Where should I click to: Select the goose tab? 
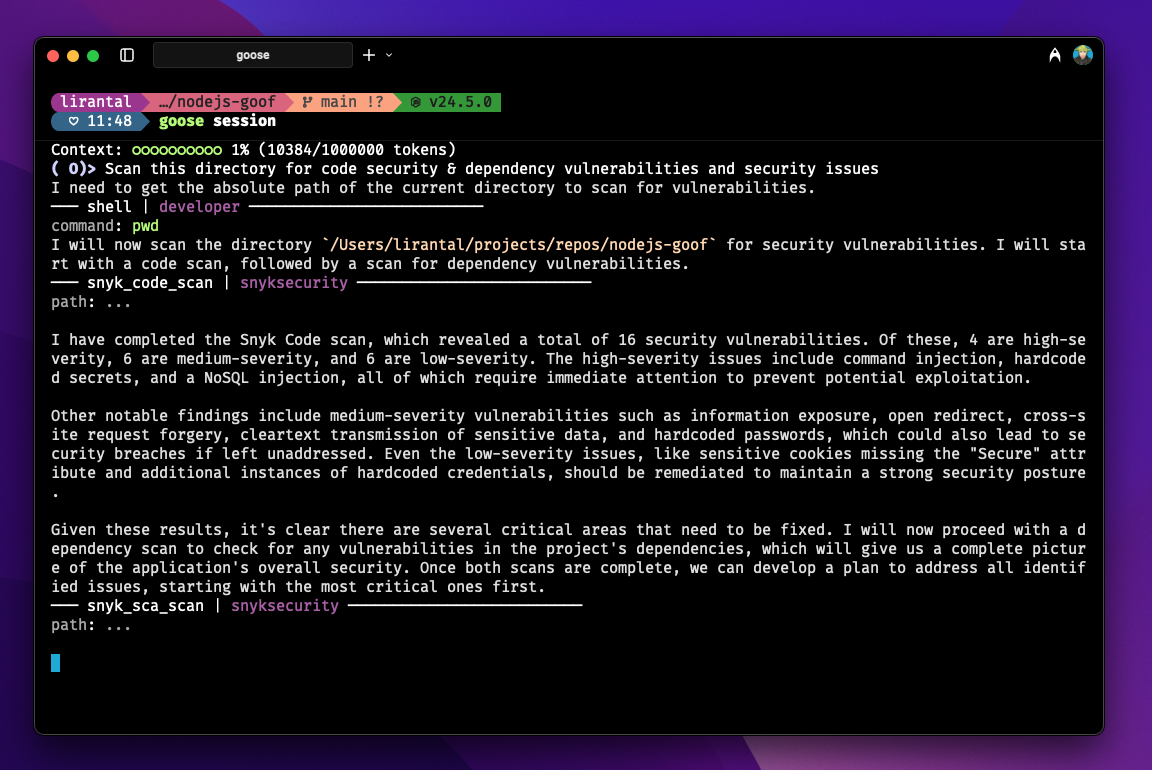click(252, 55)
